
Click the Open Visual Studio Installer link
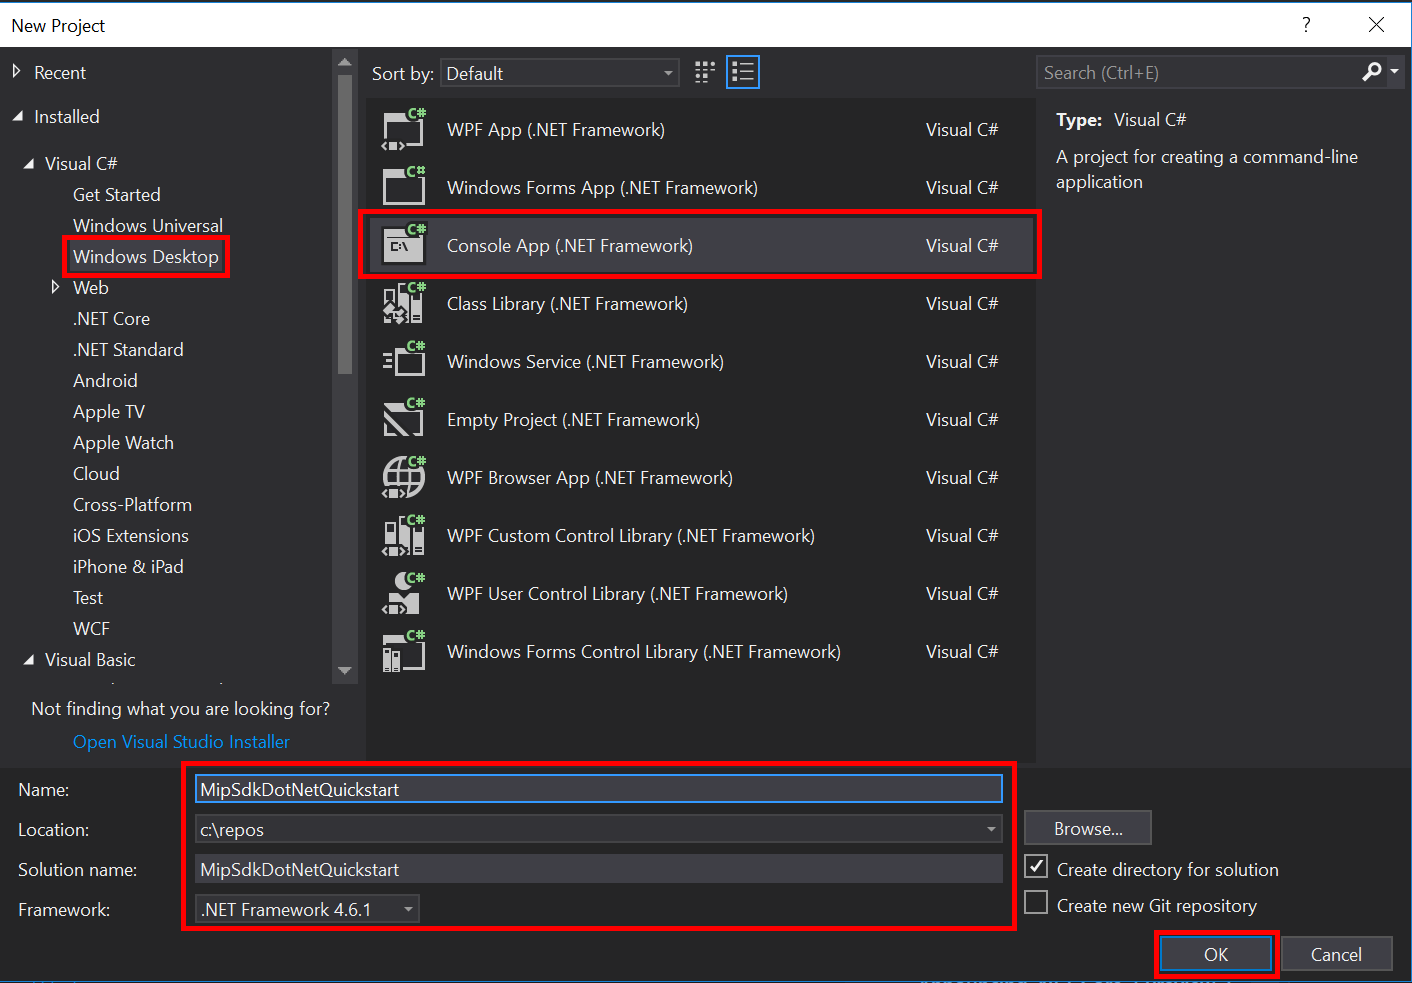[181, 741]
